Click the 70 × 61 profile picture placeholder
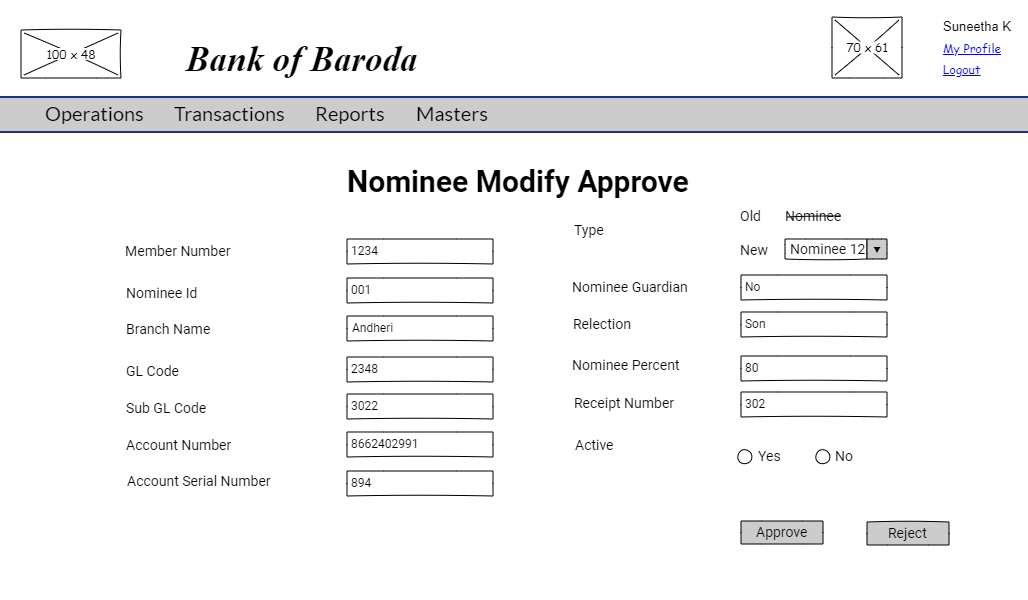Screen dimensions: 1028x600 867,48
